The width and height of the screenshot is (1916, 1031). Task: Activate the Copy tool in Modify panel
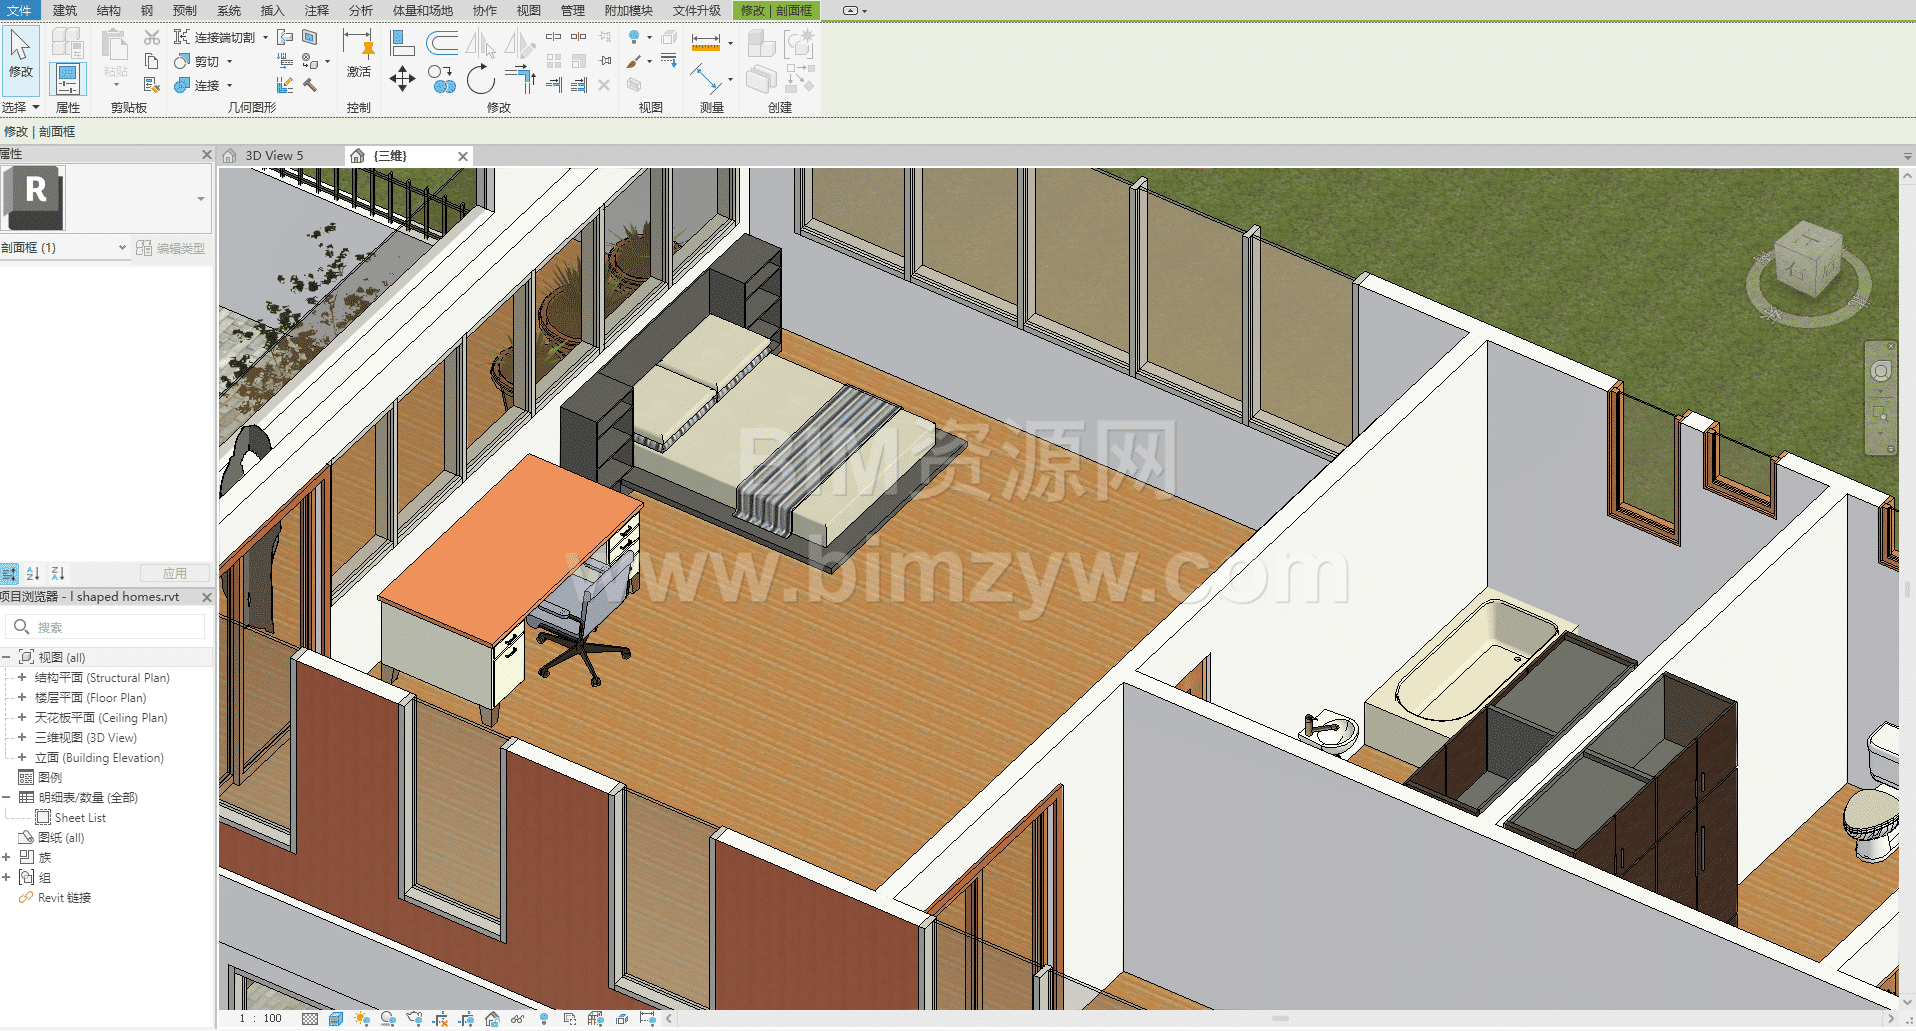pos(441,79)
